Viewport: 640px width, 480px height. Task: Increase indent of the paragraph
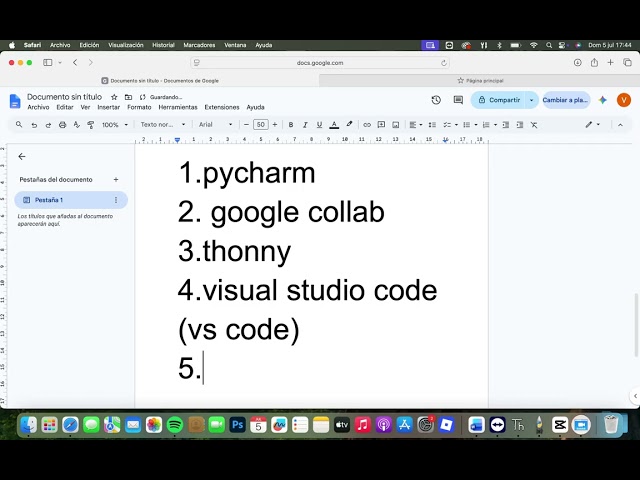click(x=520, y=124)
